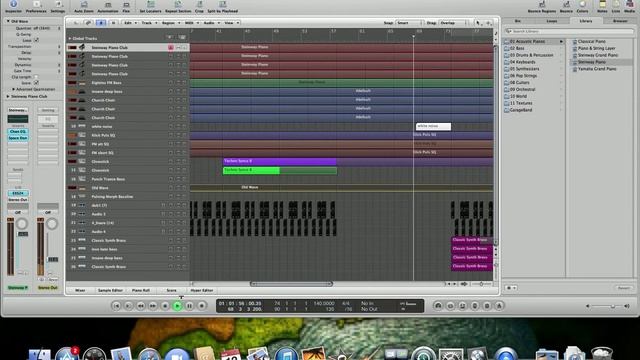The image size is (640, 360).
Task: Select the Yamaha Grand Piano preset
Action: [597, 69]
